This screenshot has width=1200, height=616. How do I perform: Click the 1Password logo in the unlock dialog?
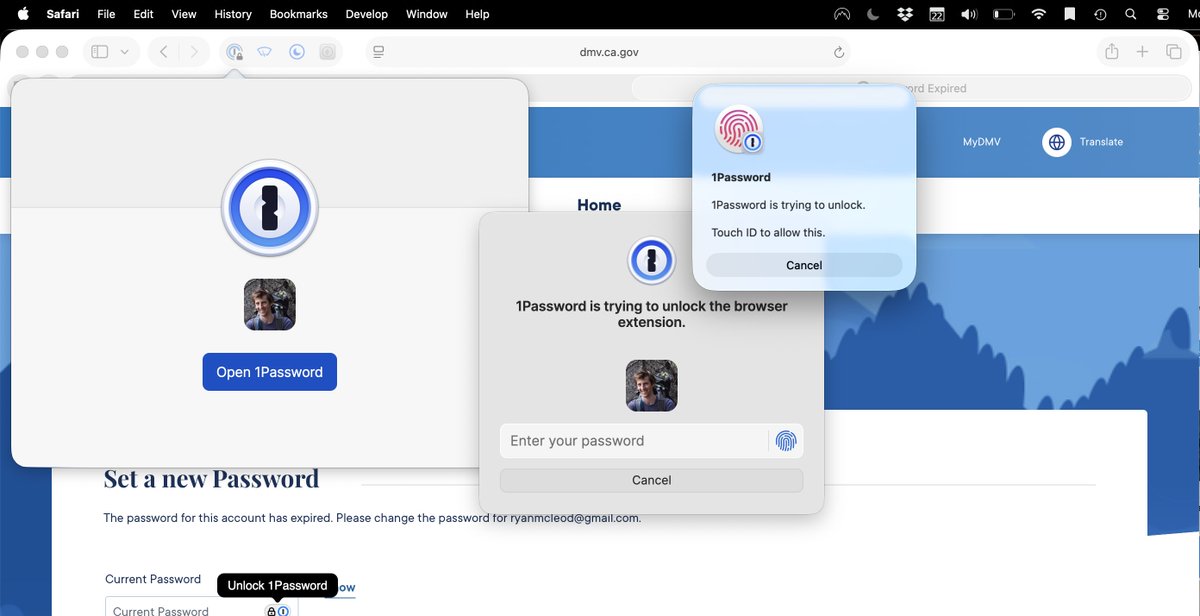(652, 262)
